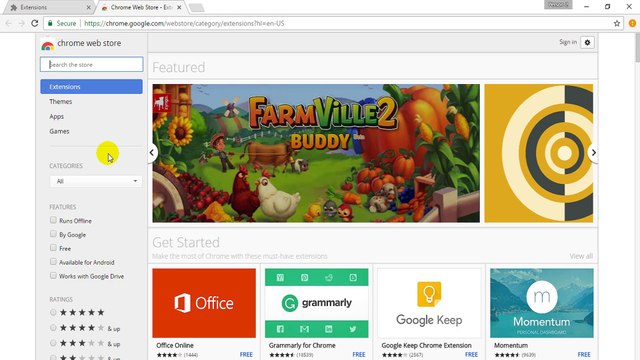Screen dimensions: 640x360
Task: Focus the Search the store field
Action: pyautogui.click(x=91, y=64)
